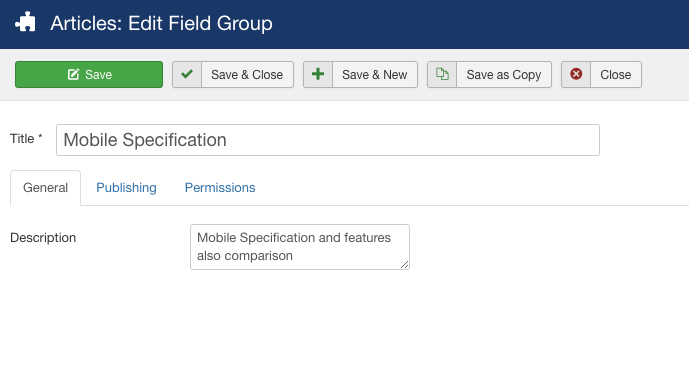The height and width of the screenshot is (377, 689).
Task: Click the Description field label
Action: pos(43,238)
